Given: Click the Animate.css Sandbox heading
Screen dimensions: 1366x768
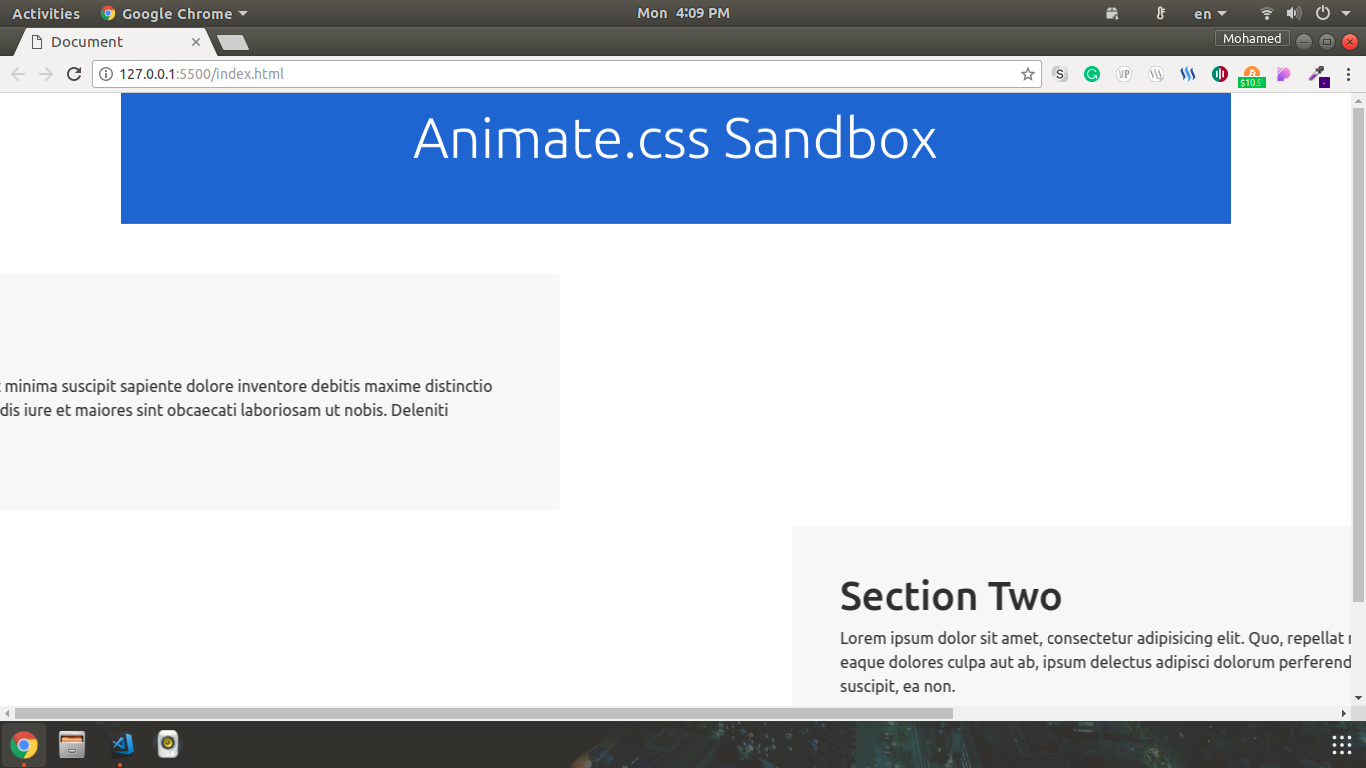Looking at the screenshot, I should point(675,138).
